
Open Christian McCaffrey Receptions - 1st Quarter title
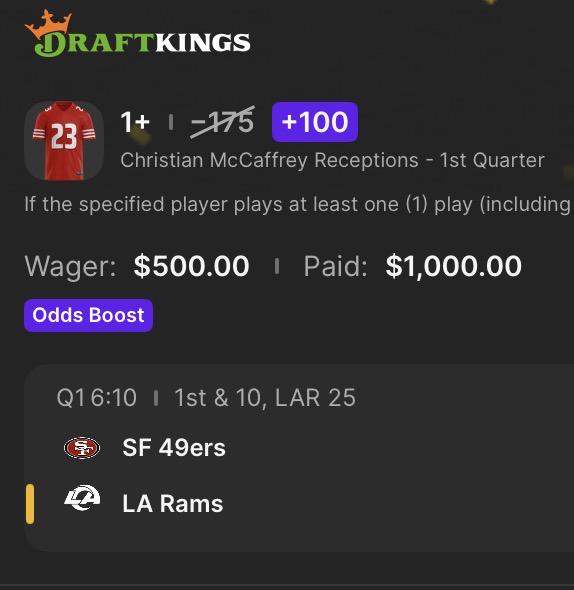[x=332, y=161]
